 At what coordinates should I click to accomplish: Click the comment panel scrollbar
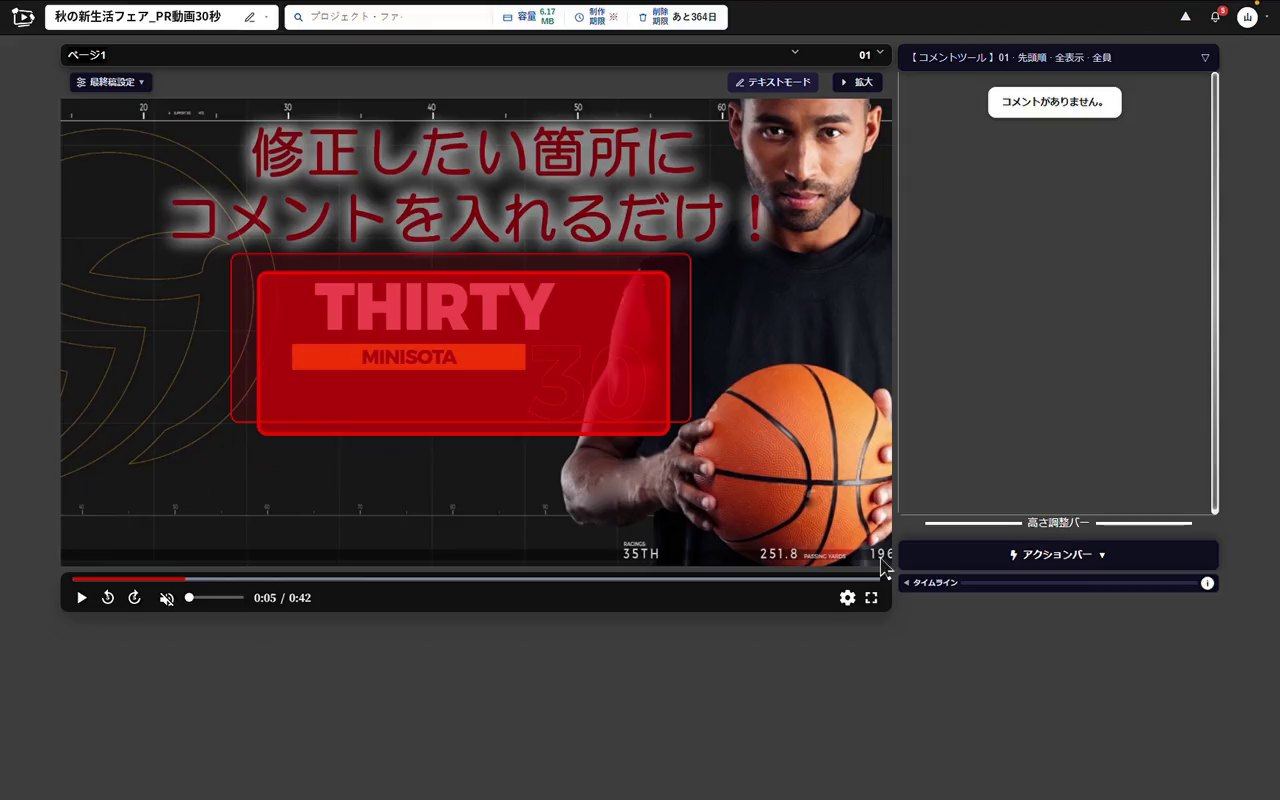(x=1215, y=293)
